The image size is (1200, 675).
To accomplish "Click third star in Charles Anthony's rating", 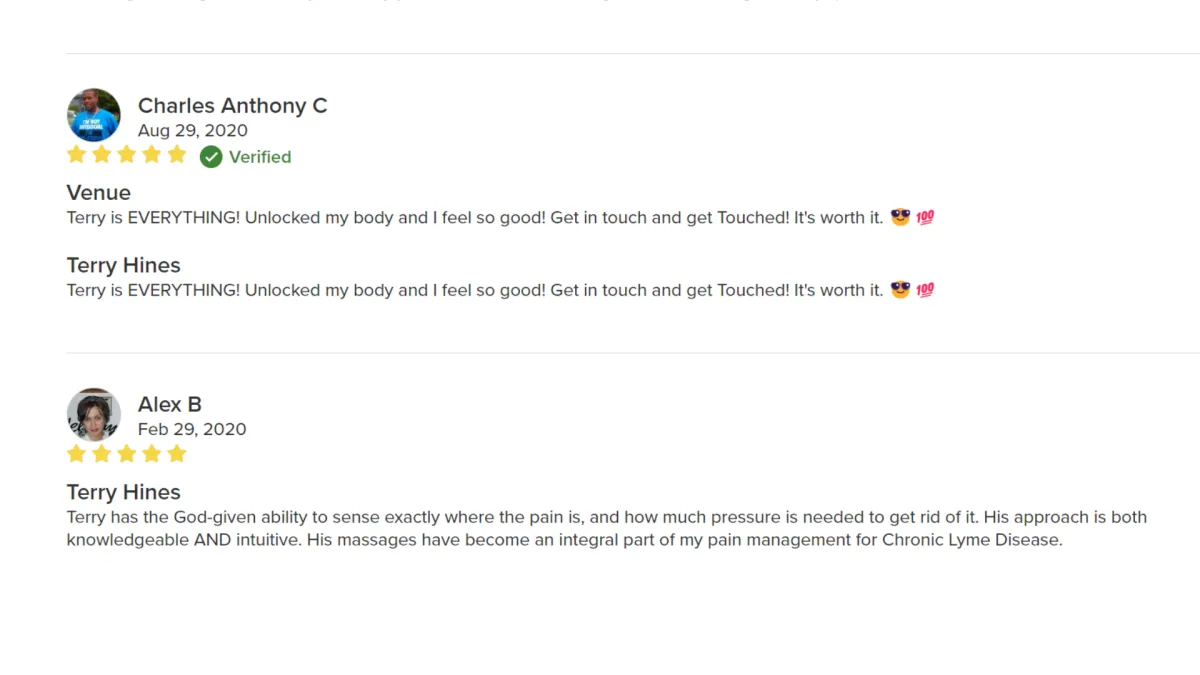I will [x=127, y=155].
